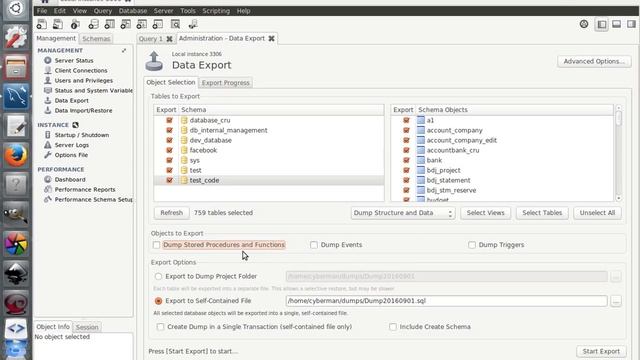Viewport: 640px width, 360px height.
Task: Open preferences gear icon at top right
Action: tap(584, 24)
